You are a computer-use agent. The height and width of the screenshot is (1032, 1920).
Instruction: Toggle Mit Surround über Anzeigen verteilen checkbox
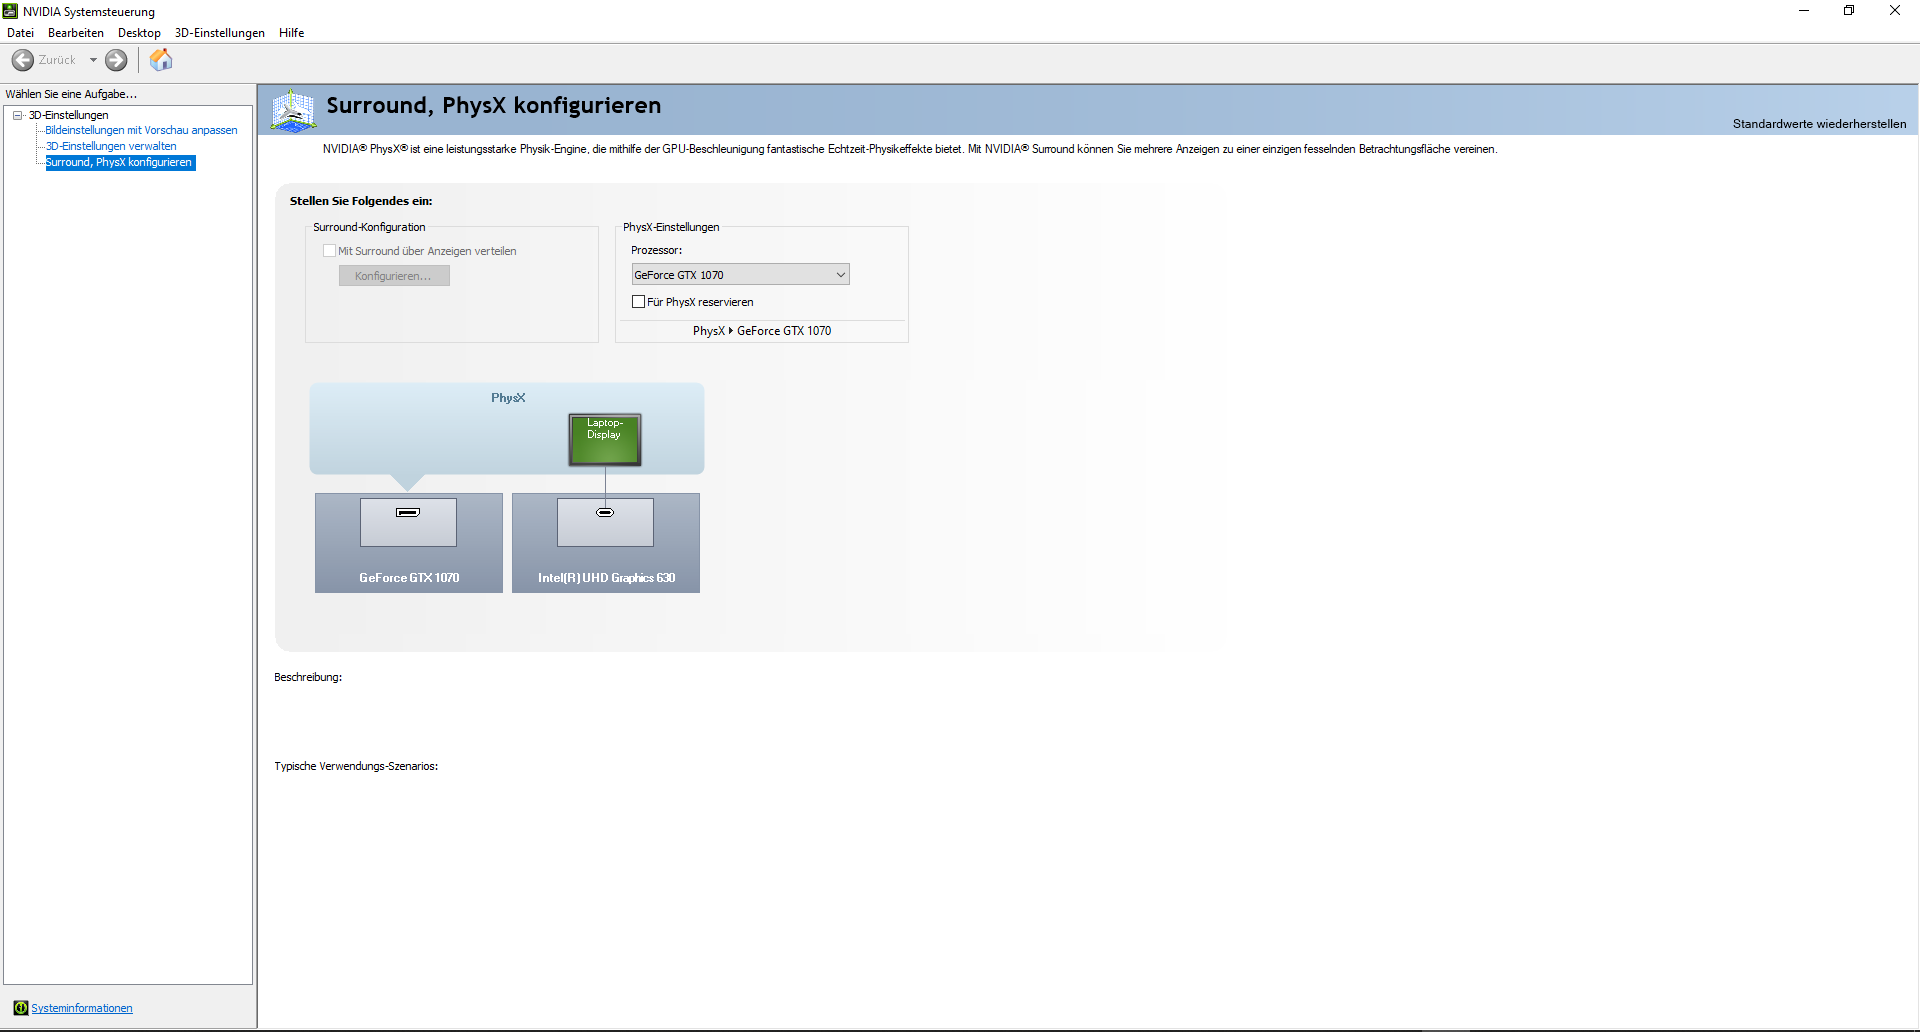point(329,251)
